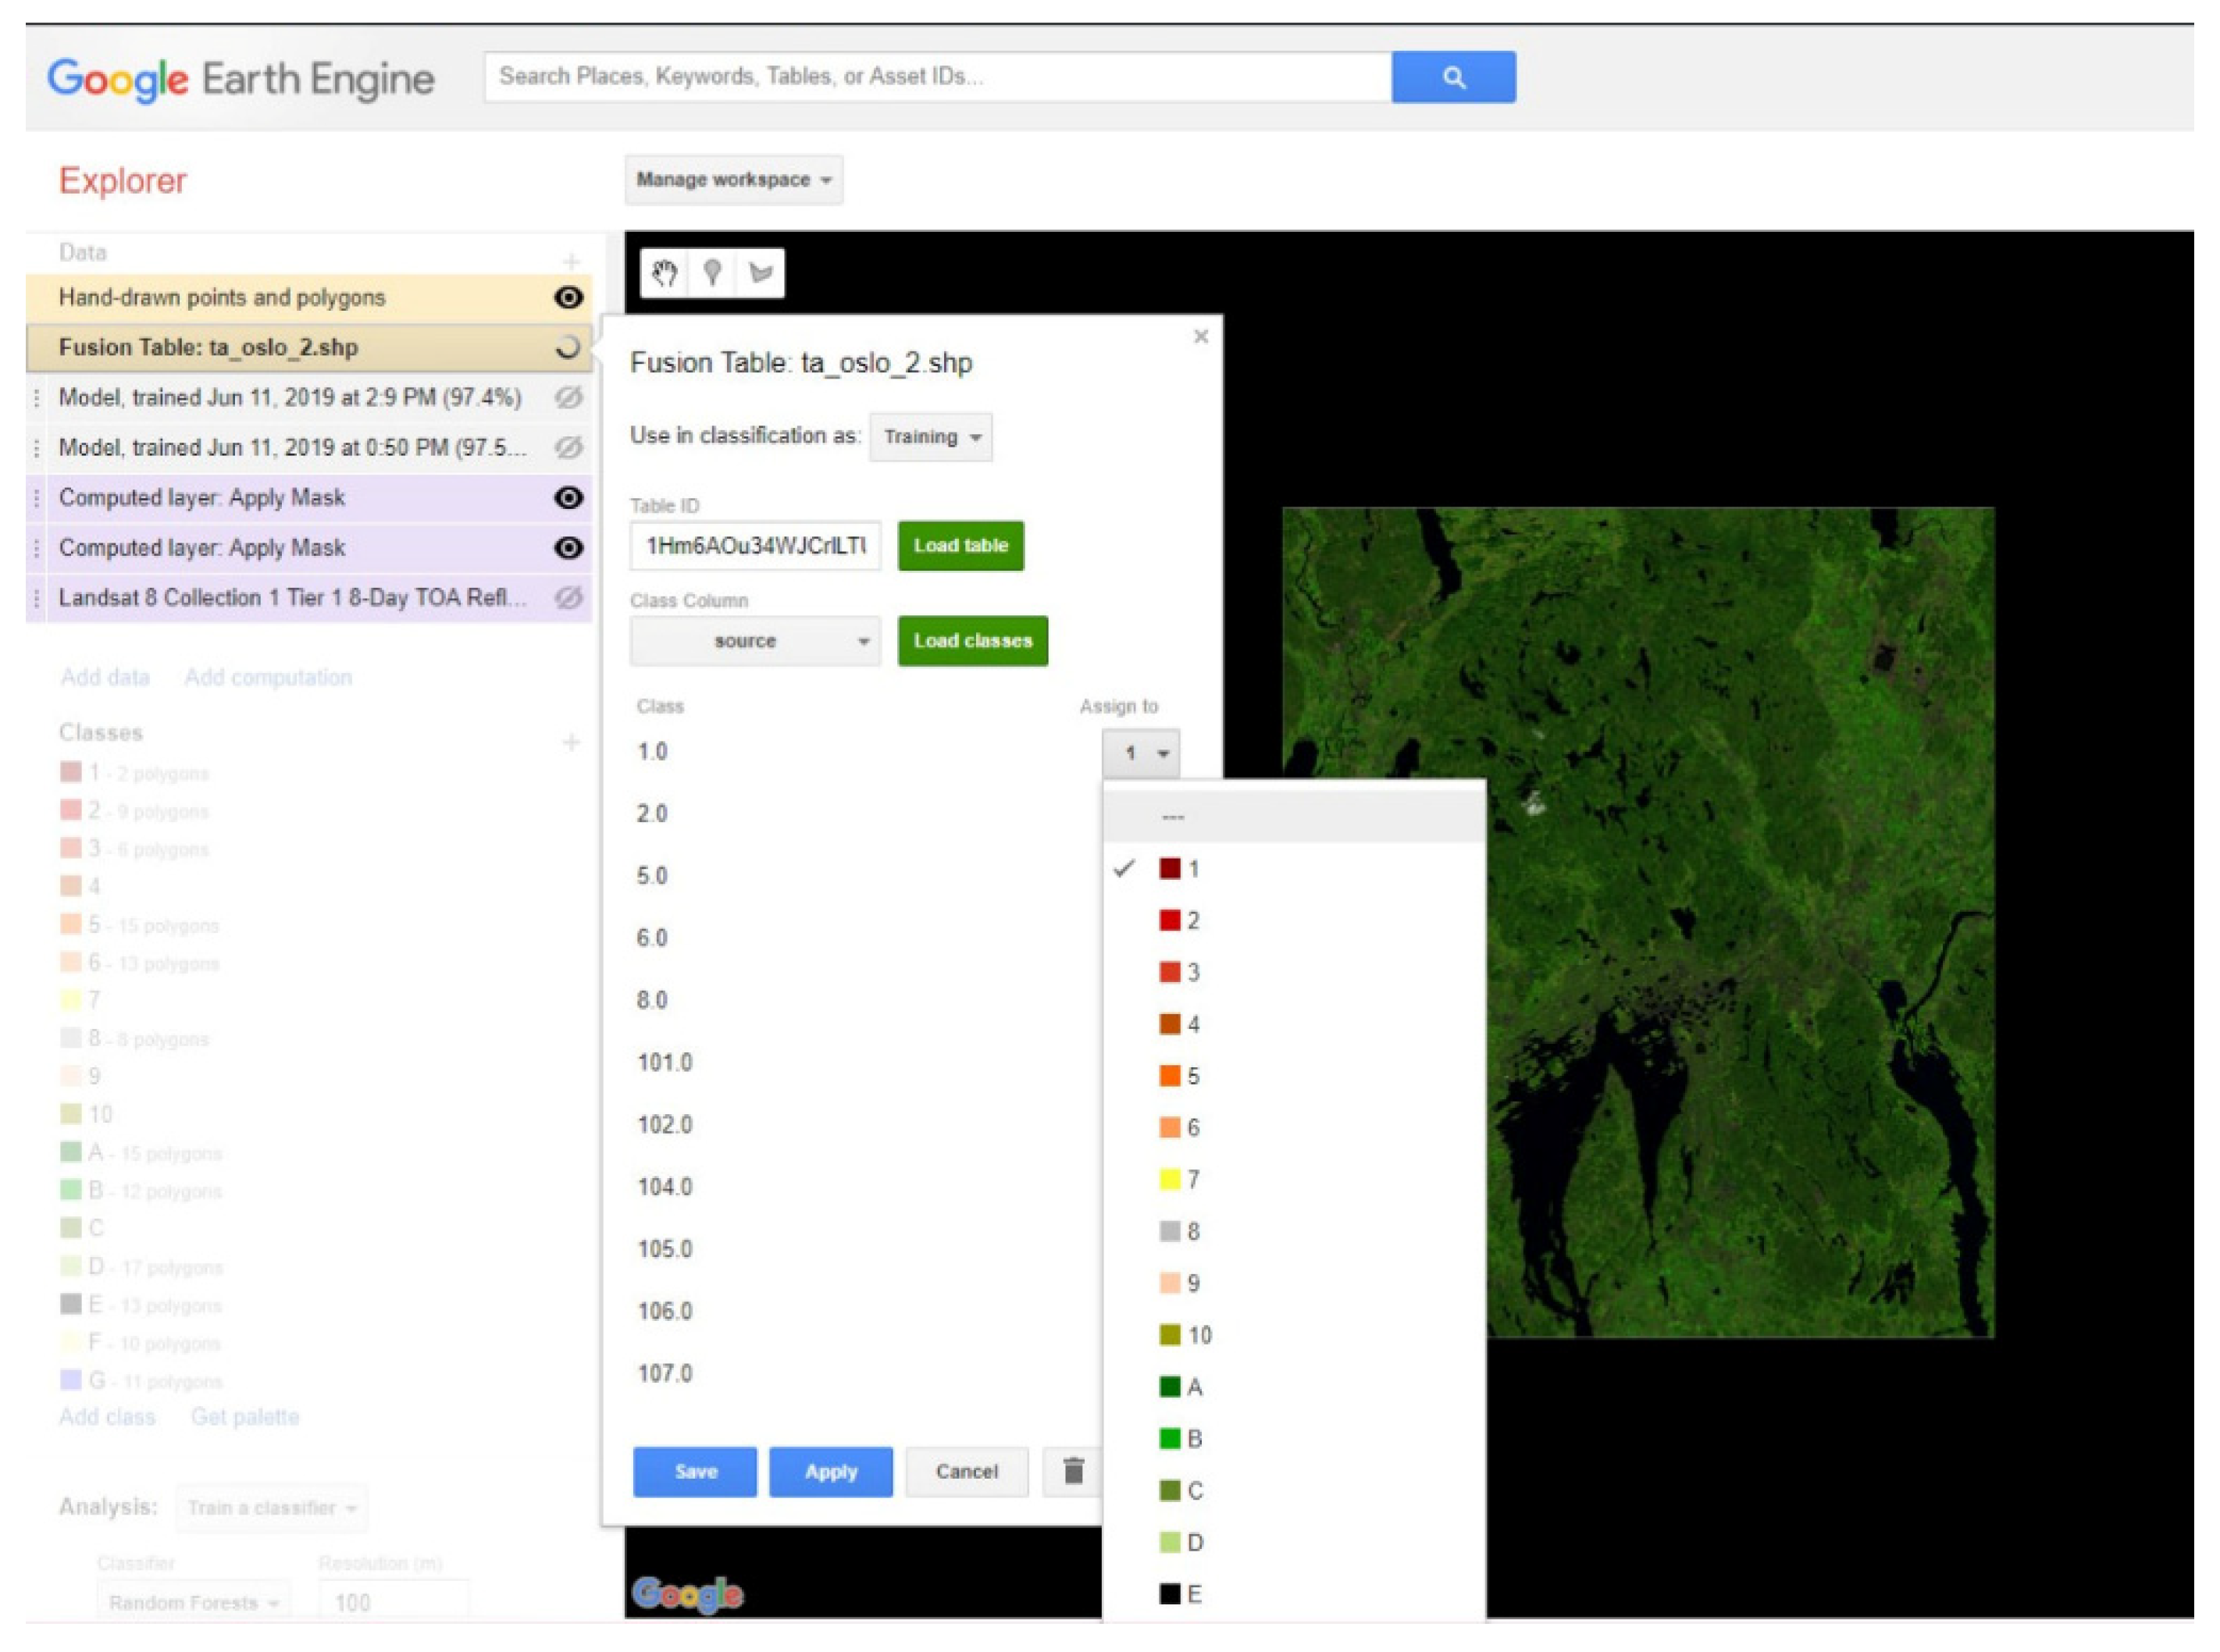The width and height of the screenshot is (2220, 1652).
Task: Click the plus icon beside Data
Action: point(571,262)
